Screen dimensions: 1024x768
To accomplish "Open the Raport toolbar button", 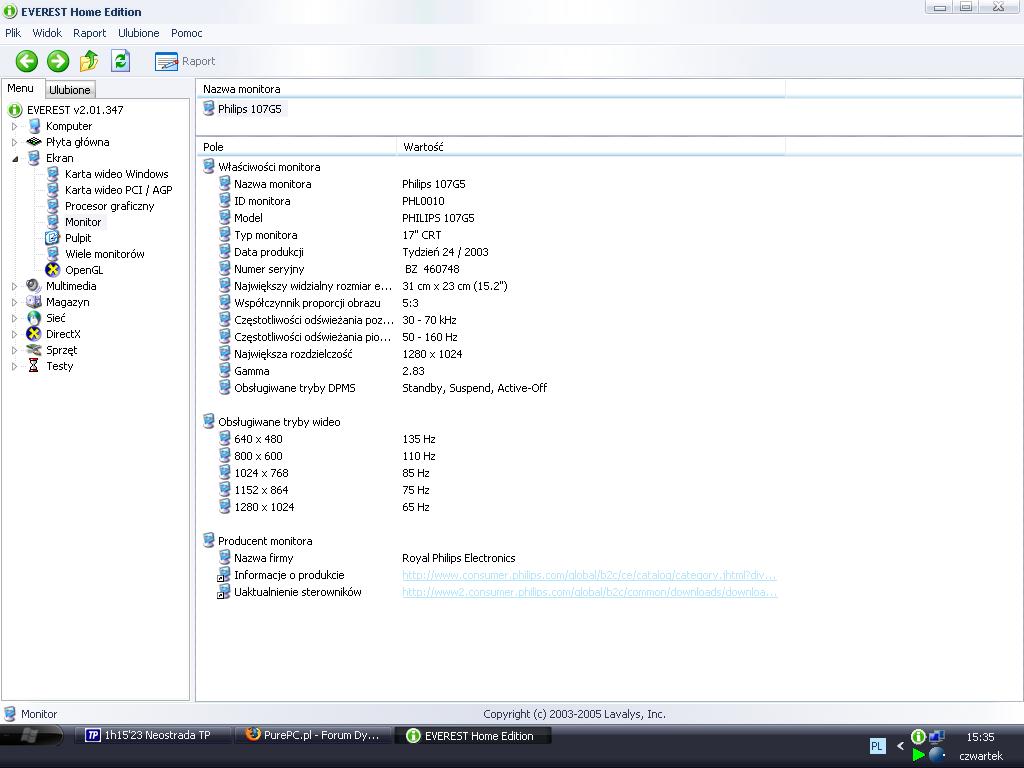I will [x=185, y=61].
